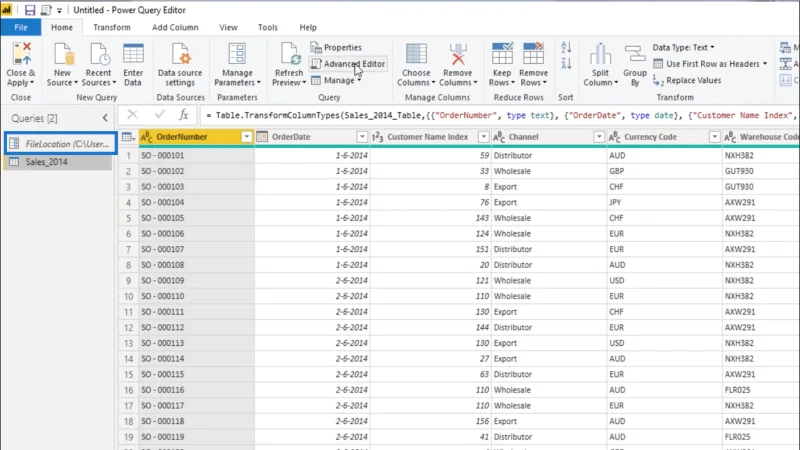
Task: Switch to the Add Column tab
Action: pos(175,28)
